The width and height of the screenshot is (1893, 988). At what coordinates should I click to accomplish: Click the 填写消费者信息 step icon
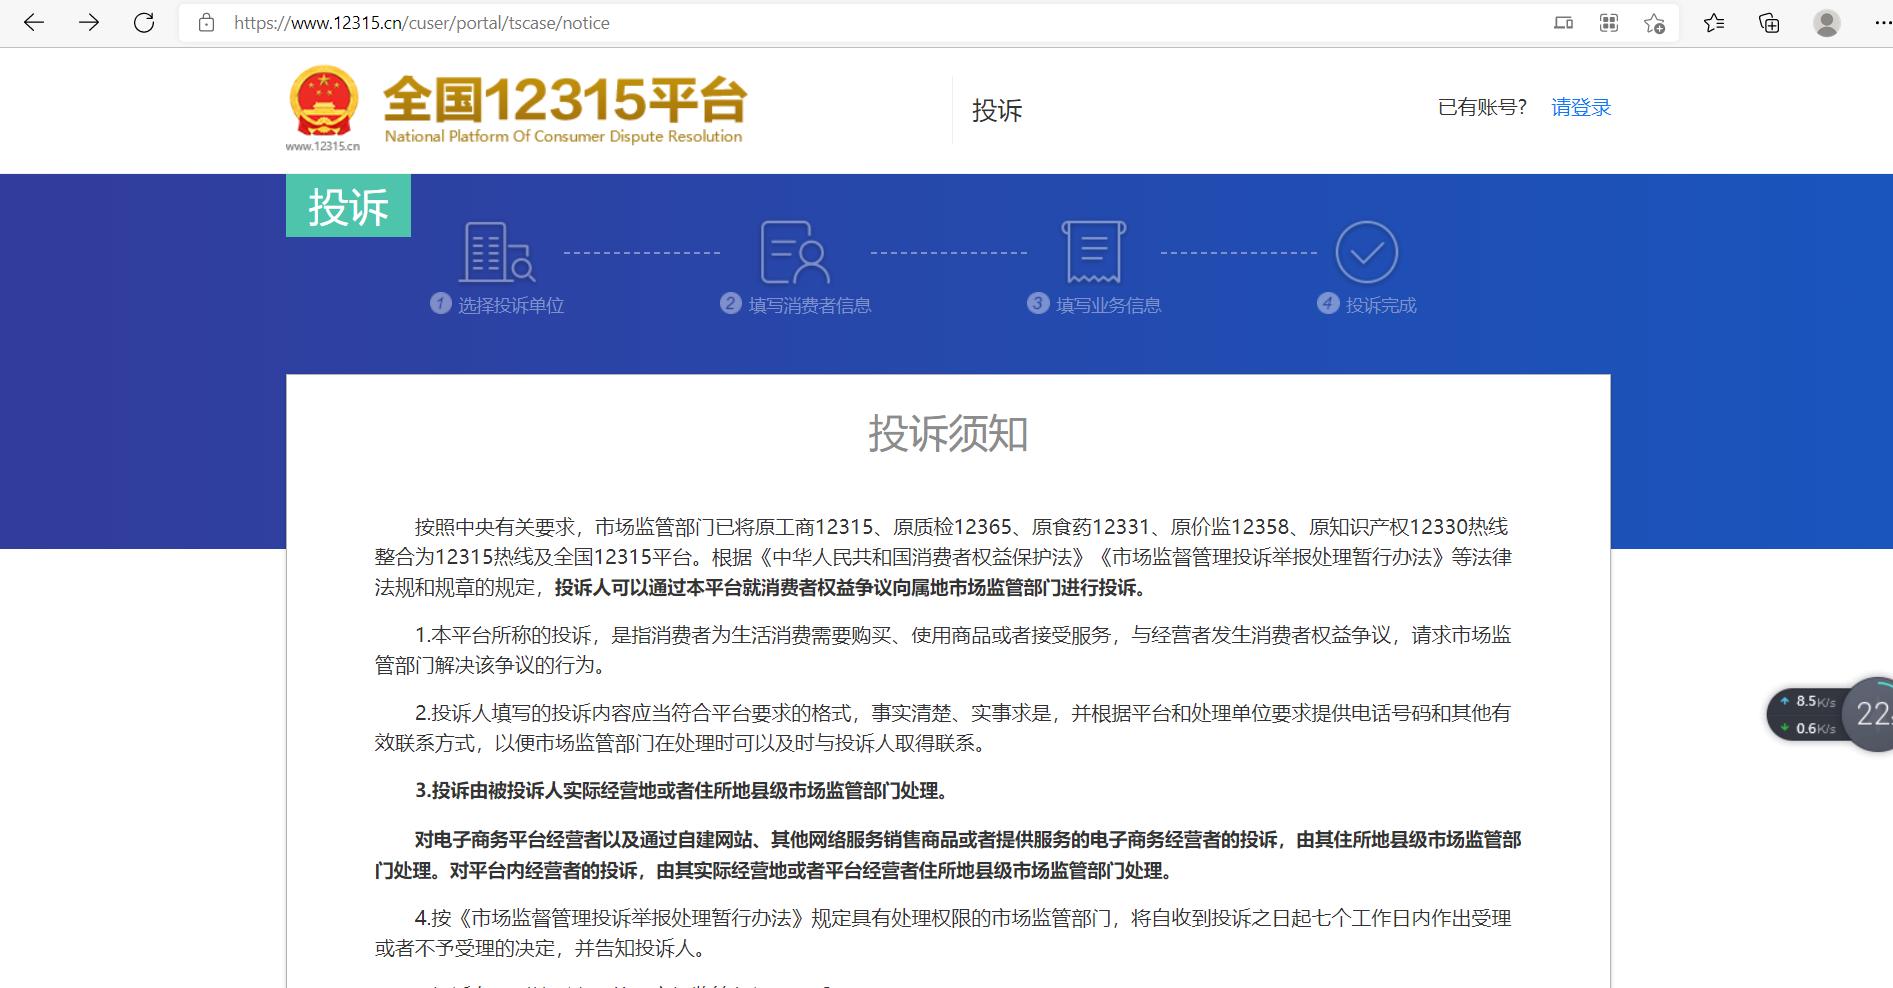pos(795,253)
